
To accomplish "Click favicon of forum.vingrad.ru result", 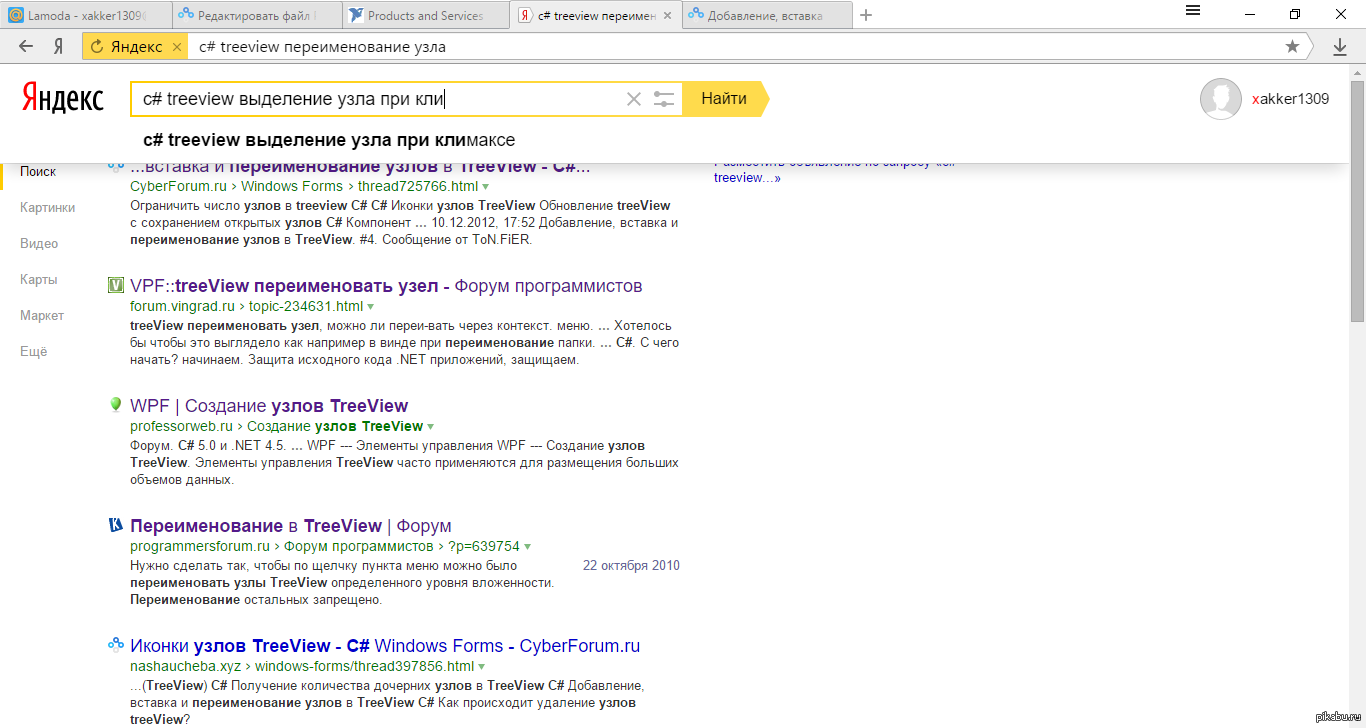I will click(115, 286).
